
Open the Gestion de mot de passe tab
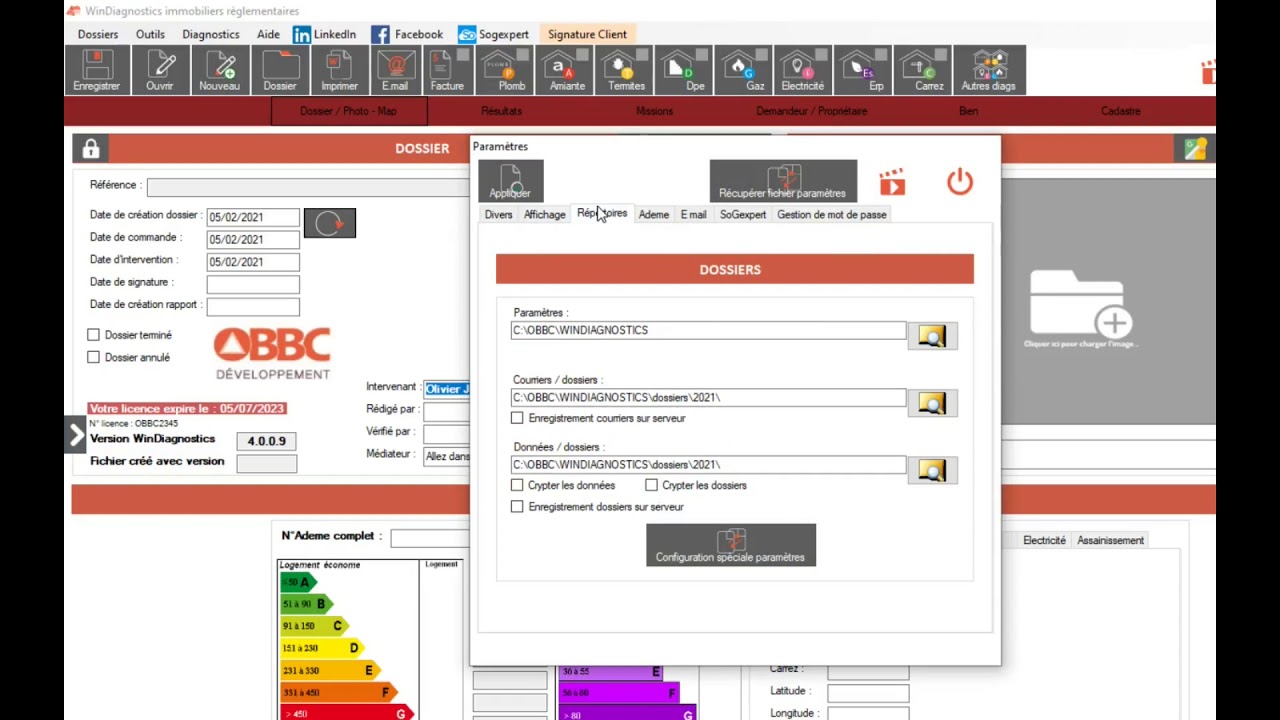pyautogui.click(x=832, y=214)
